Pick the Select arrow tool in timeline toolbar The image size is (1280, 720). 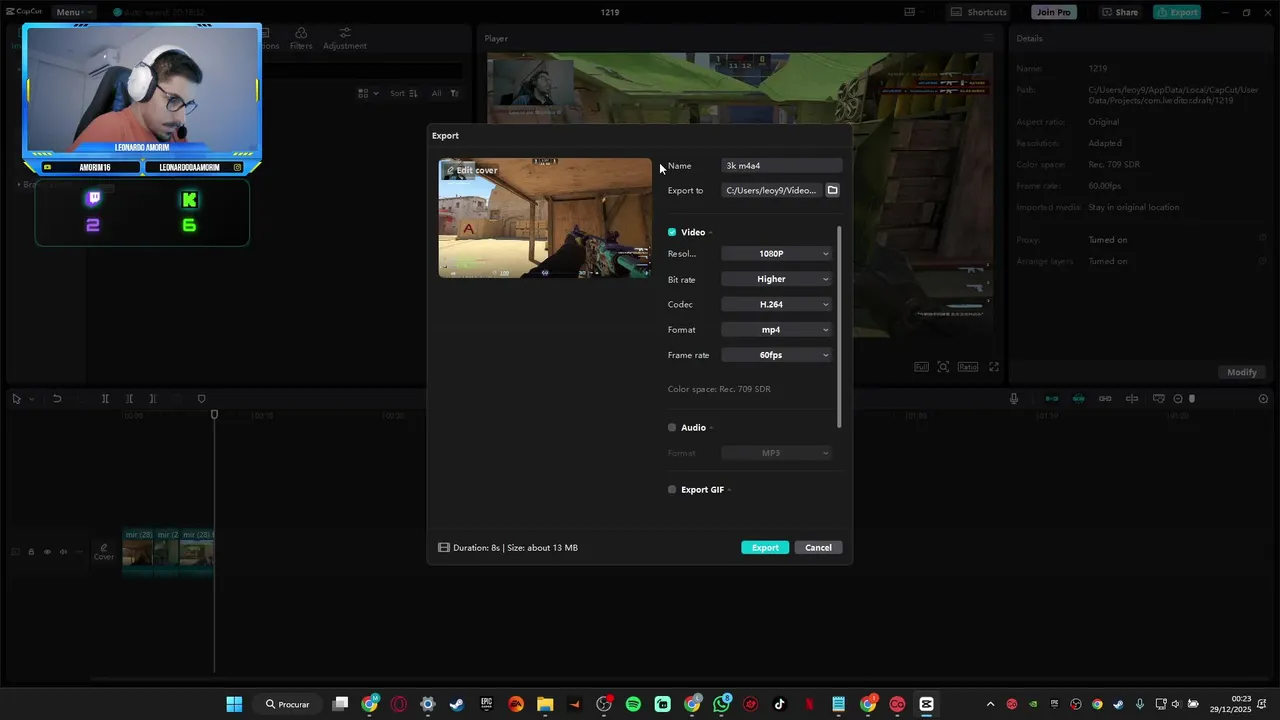(16, 399)
